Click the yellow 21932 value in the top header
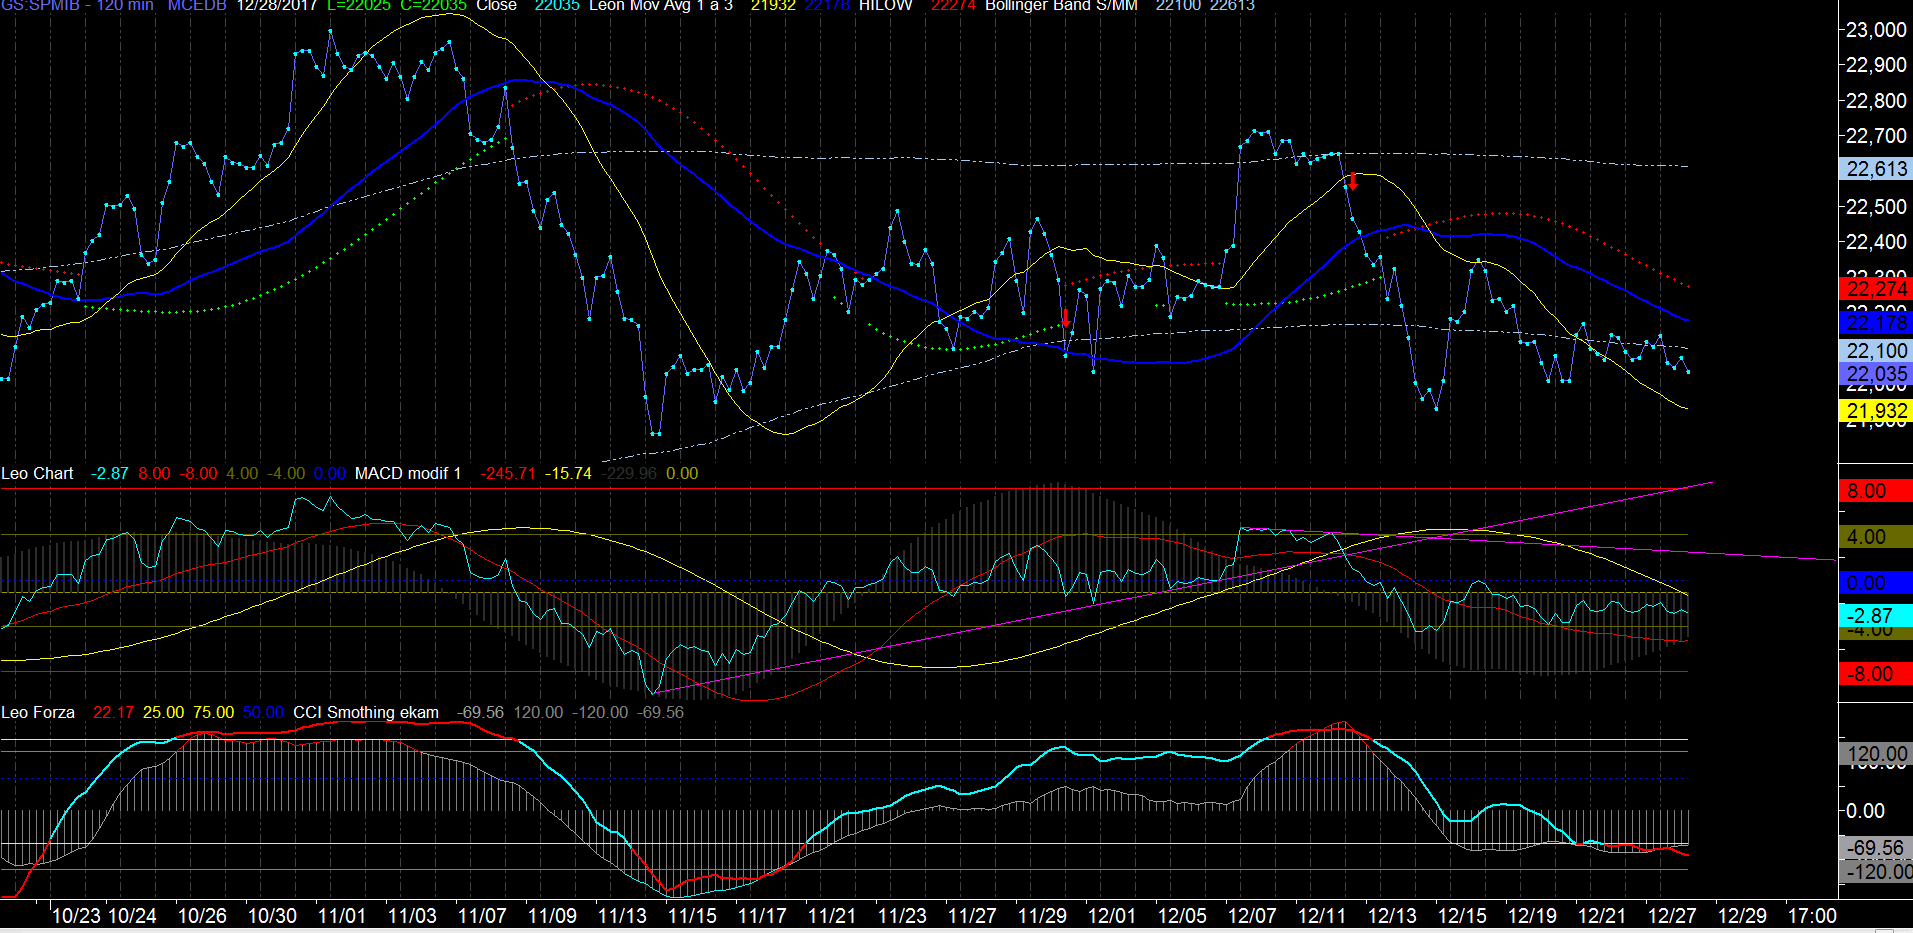 773,5
